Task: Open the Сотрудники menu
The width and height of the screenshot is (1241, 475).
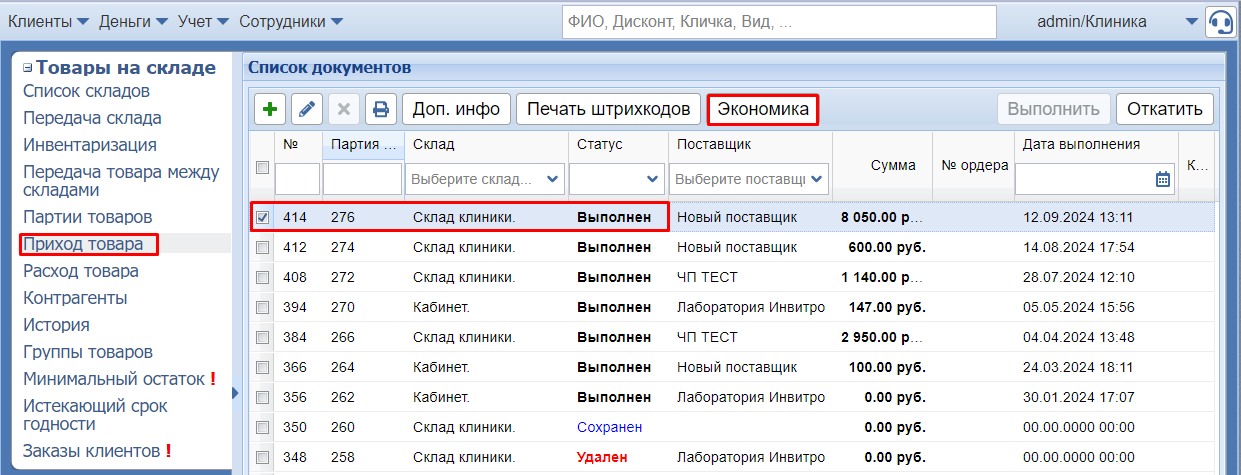Action: click(x=290, y=21)
